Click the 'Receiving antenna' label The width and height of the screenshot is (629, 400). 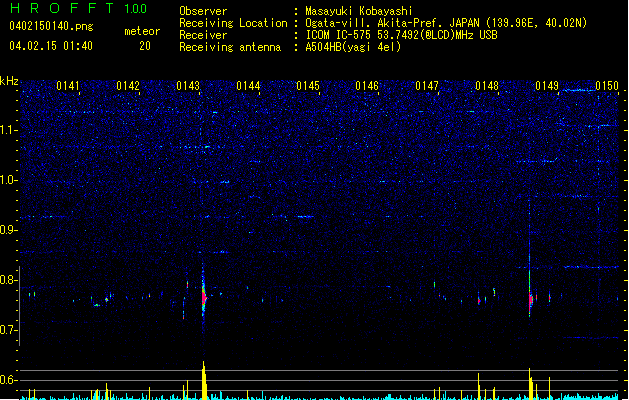230,47
